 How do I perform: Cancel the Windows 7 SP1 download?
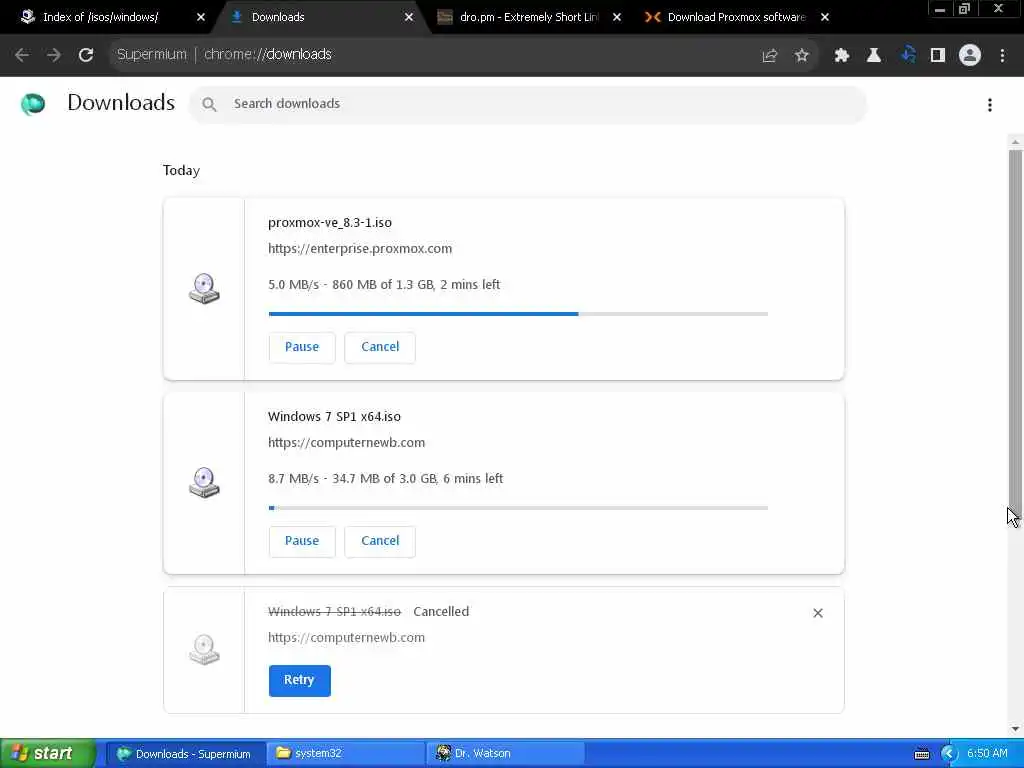coord(380,541)
